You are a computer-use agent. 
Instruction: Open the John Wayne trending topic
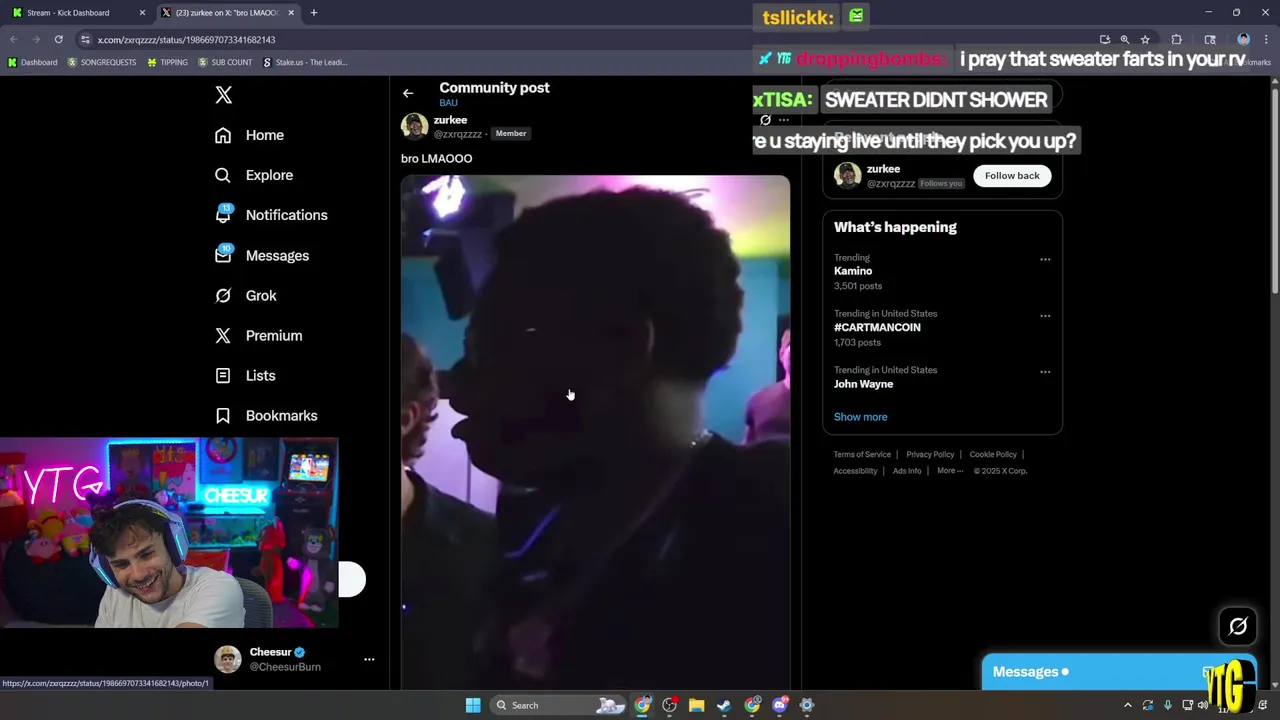point(863,384)
